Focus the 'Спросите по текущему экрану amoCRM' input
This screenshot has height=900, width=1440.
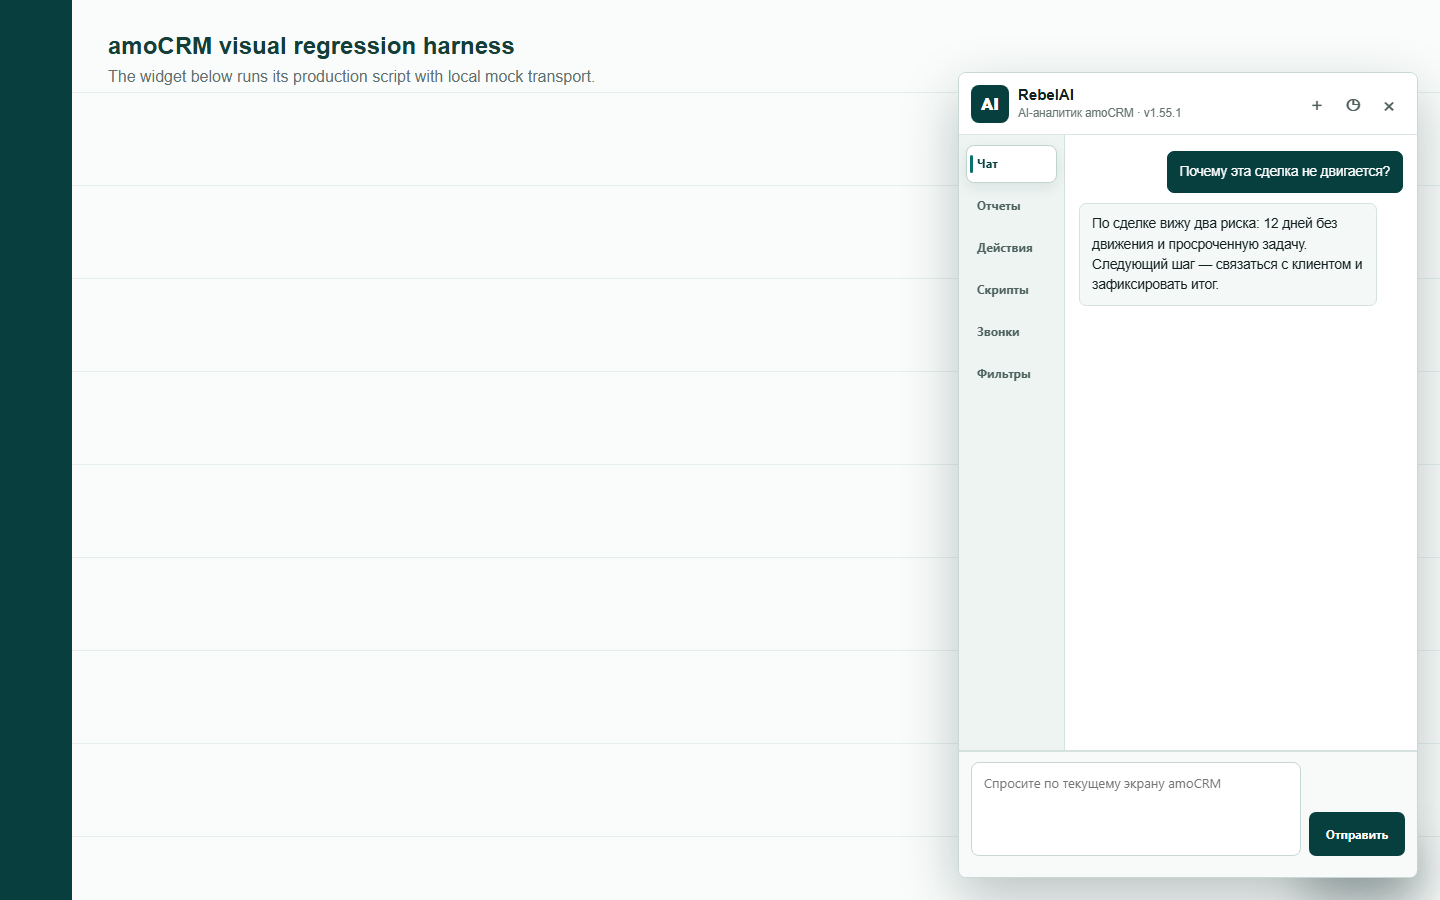(1136, 809)
